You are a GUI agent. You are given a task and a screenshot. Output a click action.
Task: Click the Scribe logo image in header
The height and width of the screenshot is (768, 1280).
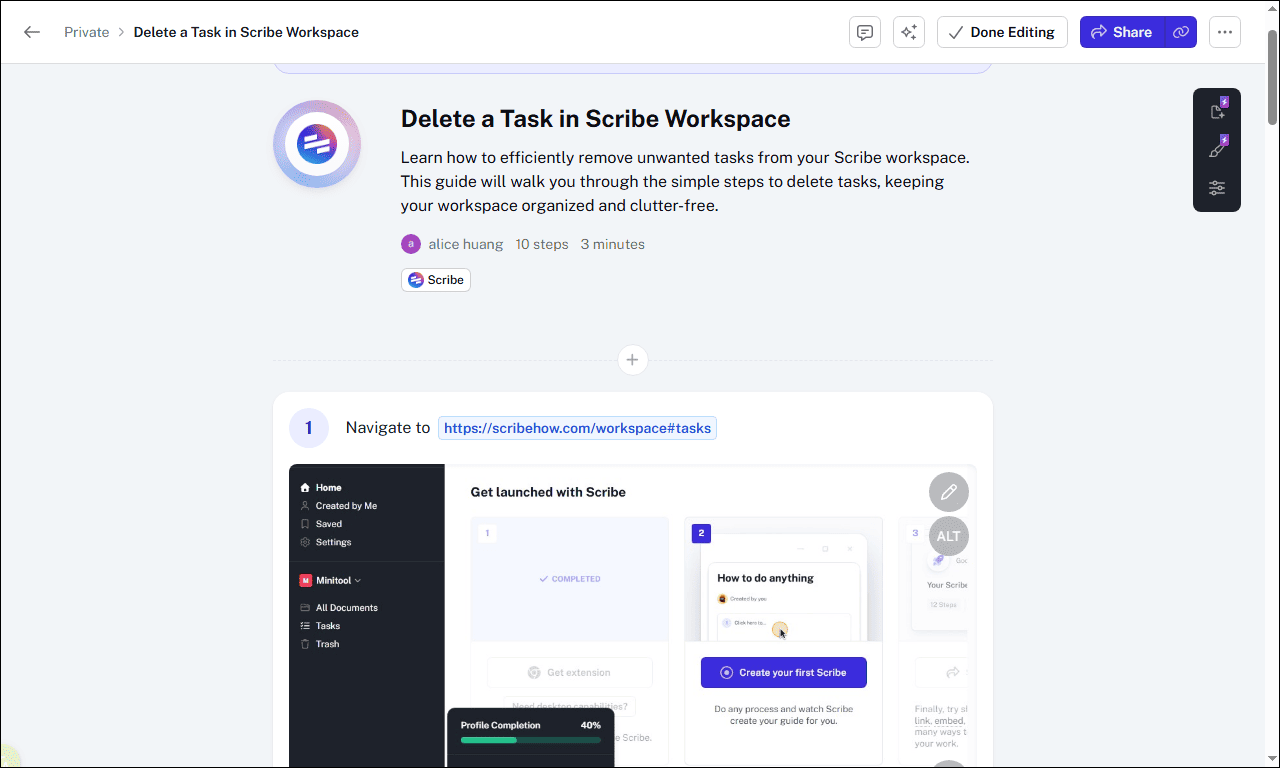[x=317, y=144]
